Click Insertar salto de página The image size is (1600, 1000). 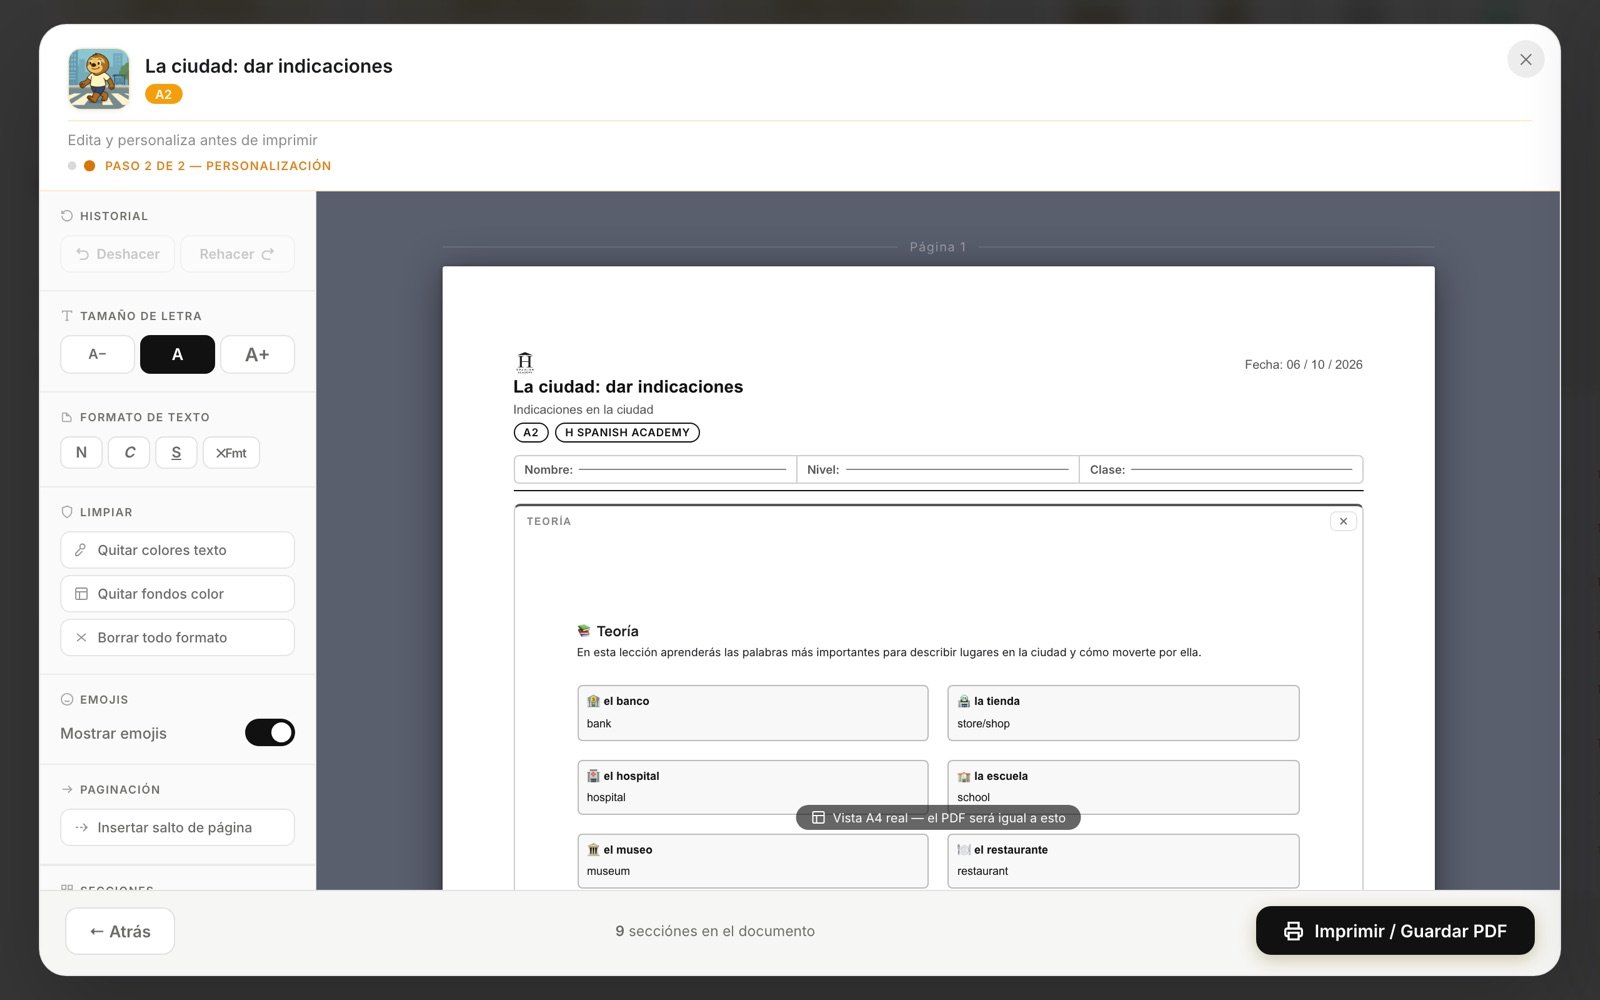pyautogui.click(x=177, y=828)
